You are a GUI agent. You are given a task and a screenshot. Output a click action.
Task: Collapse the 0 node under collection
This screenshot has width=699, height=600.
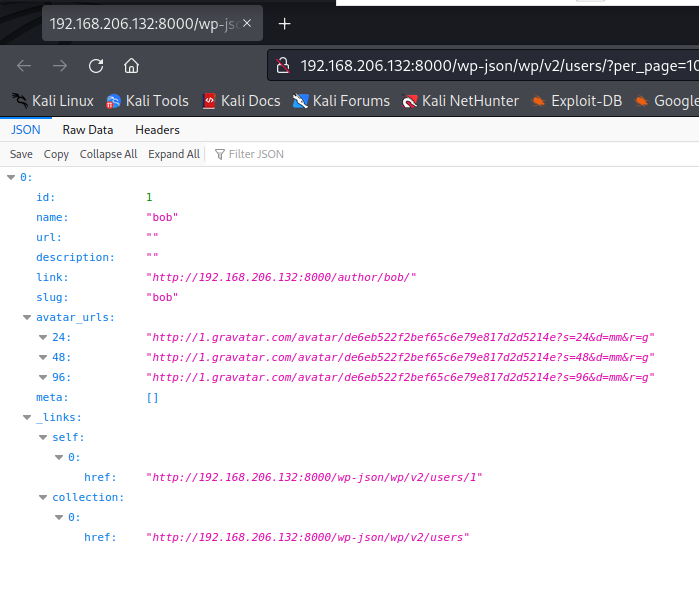[59, 518]
